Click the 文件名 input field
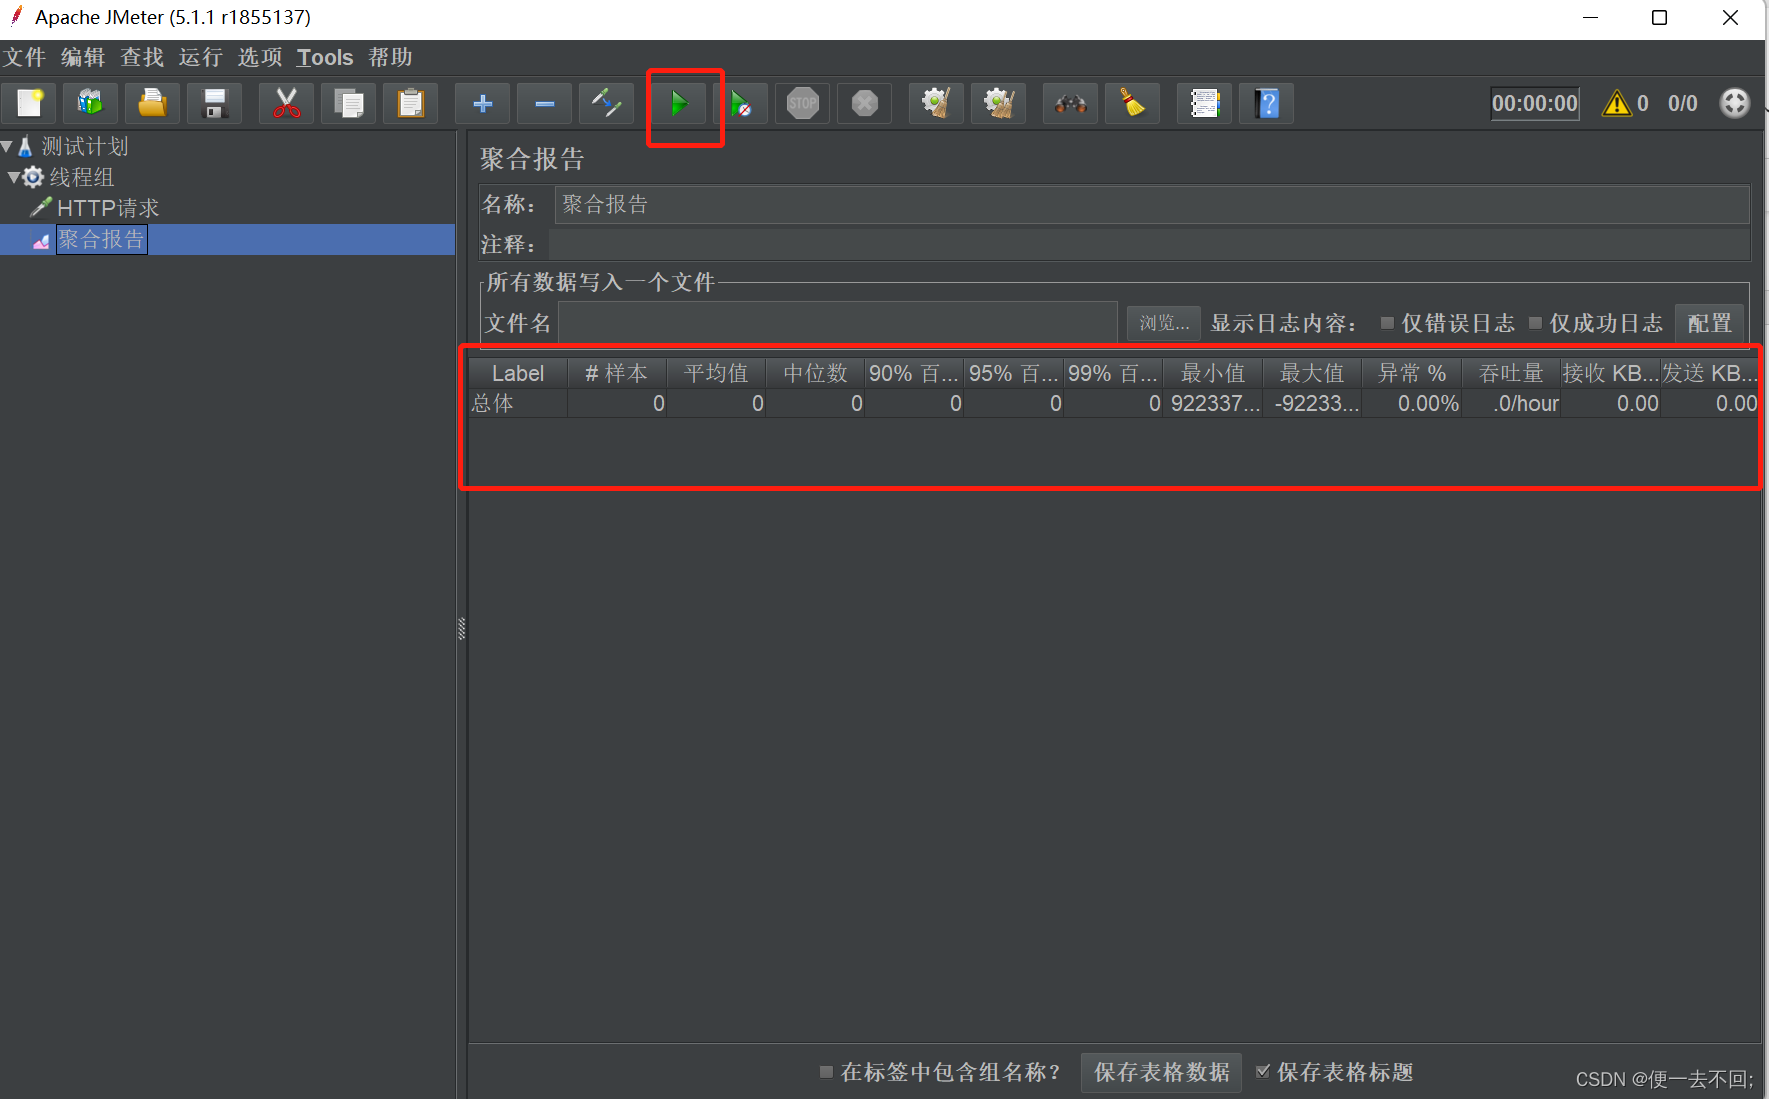The image size is (1769, 1099). click(x=838, y=323)
